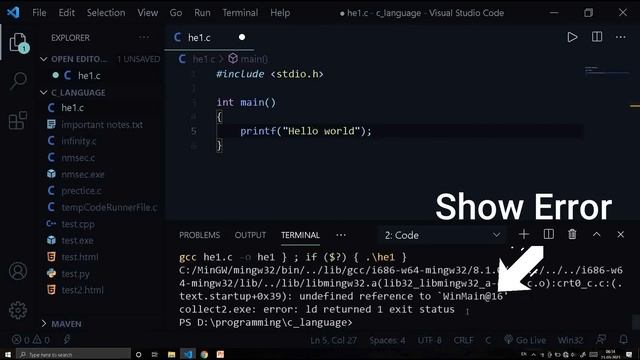Close the unsaved he1.c editor tab dot
Screen dimensions: 640x360
point(242,37)
